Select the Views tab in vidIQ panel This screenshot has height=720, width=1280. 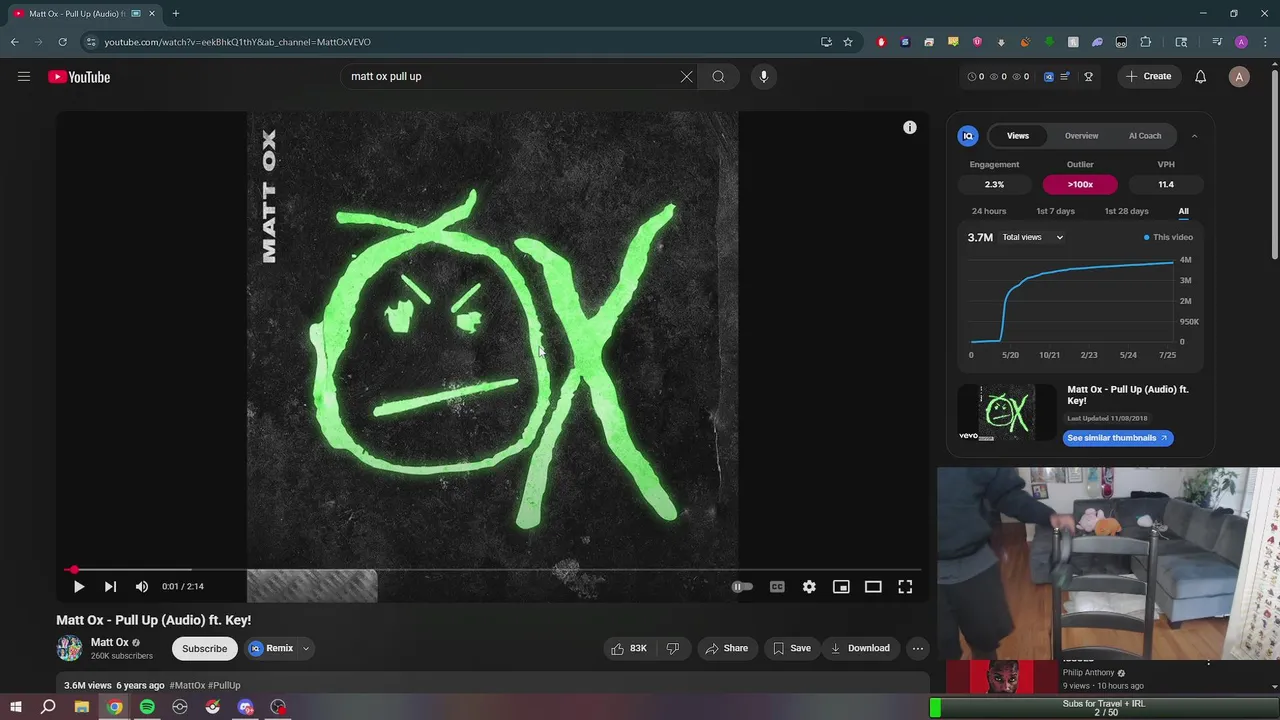1018,136
